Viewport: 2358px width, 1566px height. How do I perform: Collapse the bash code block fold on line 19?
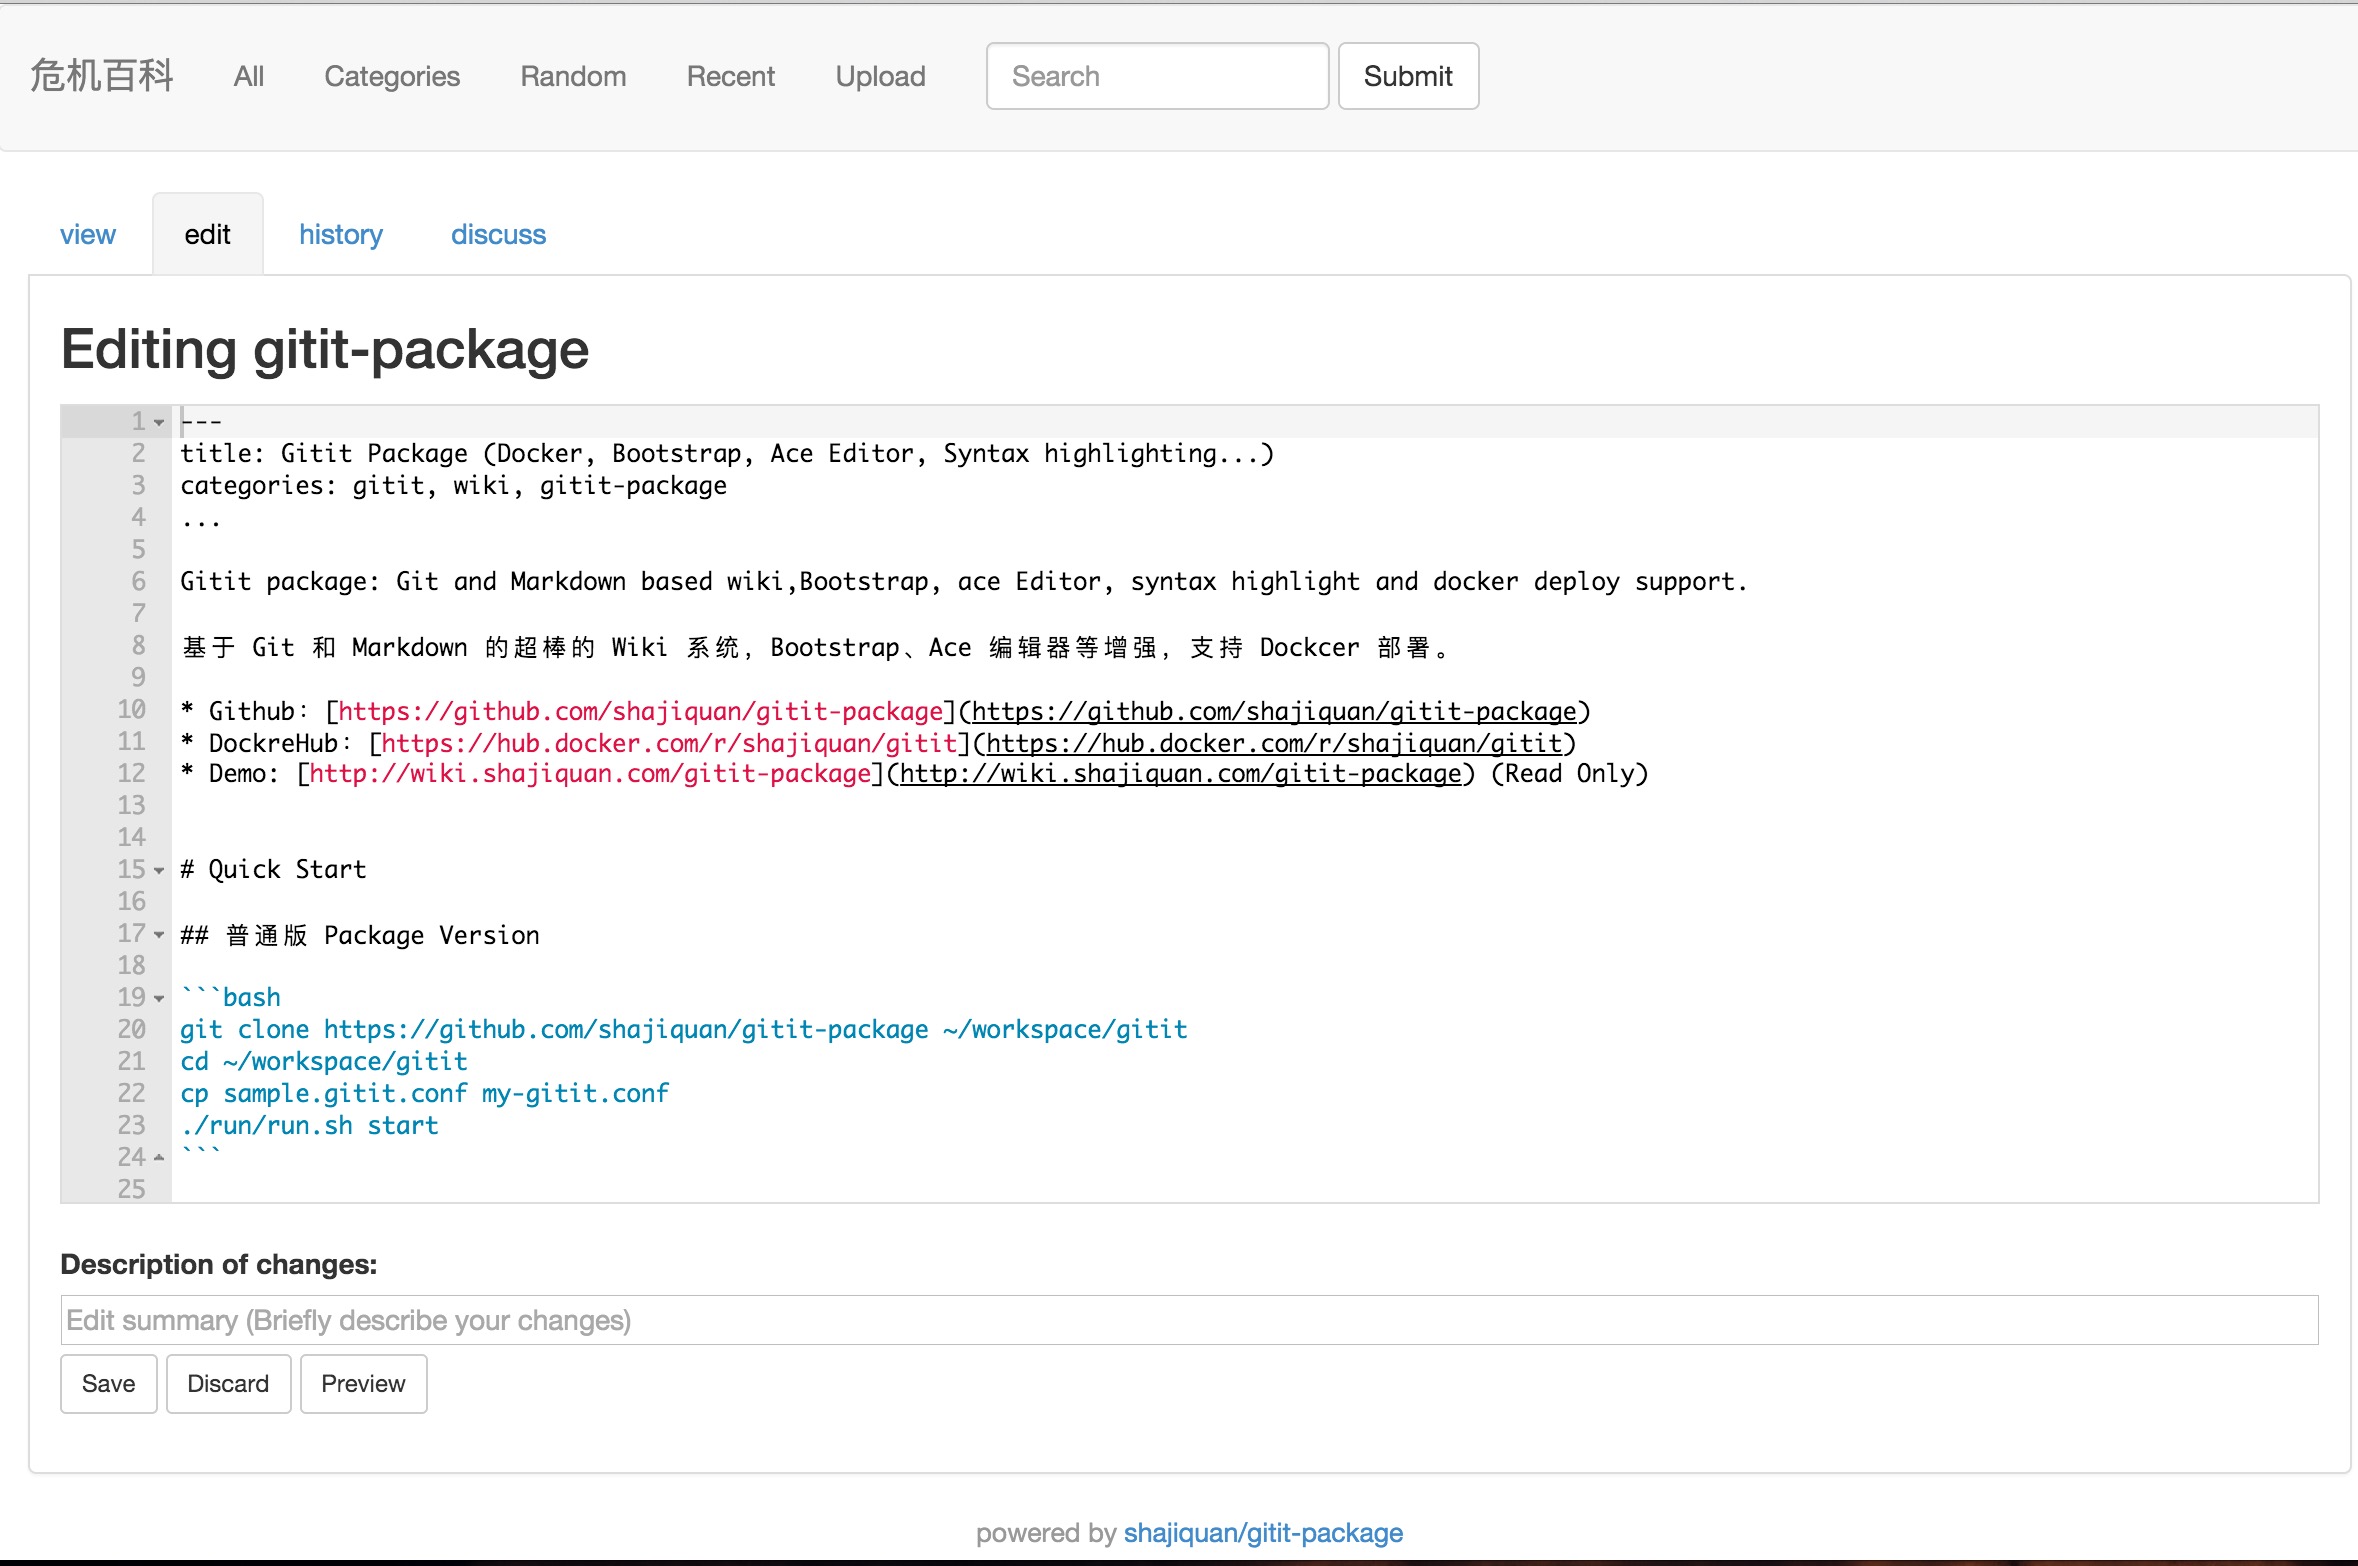point(159,999)
